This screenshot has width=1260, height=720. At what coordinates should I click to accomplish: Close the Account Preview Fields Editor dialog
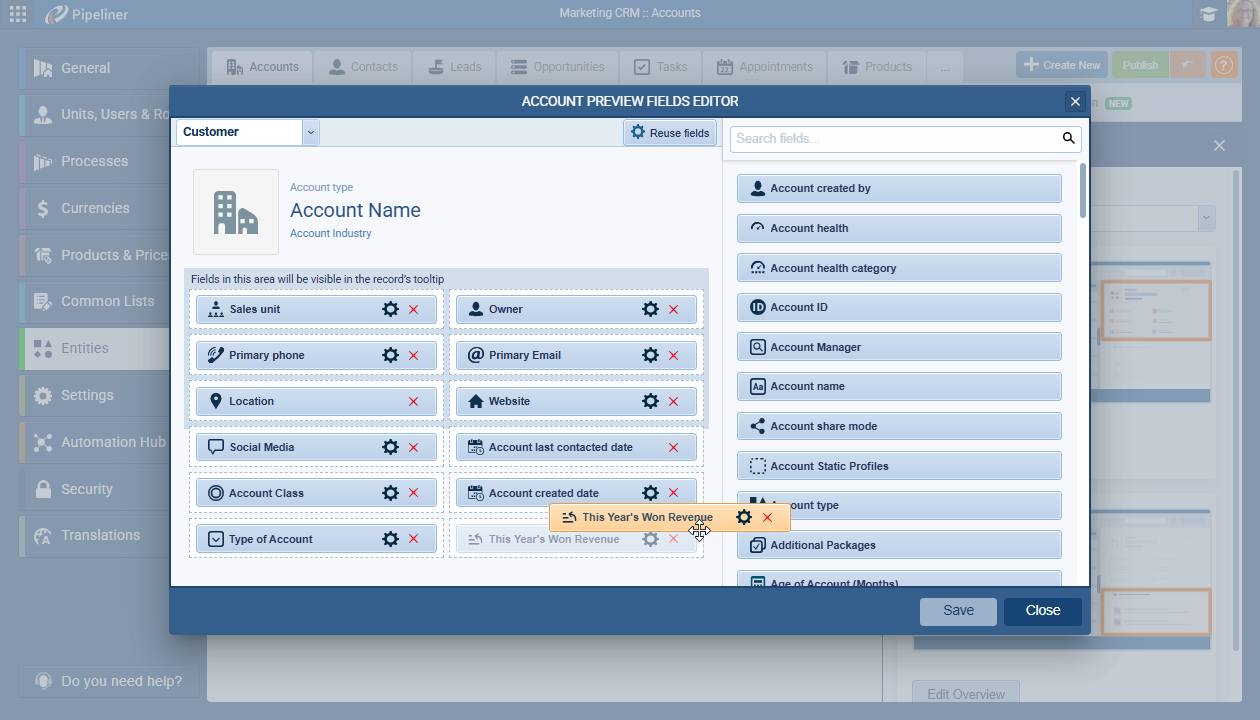tap(1075, 102)
